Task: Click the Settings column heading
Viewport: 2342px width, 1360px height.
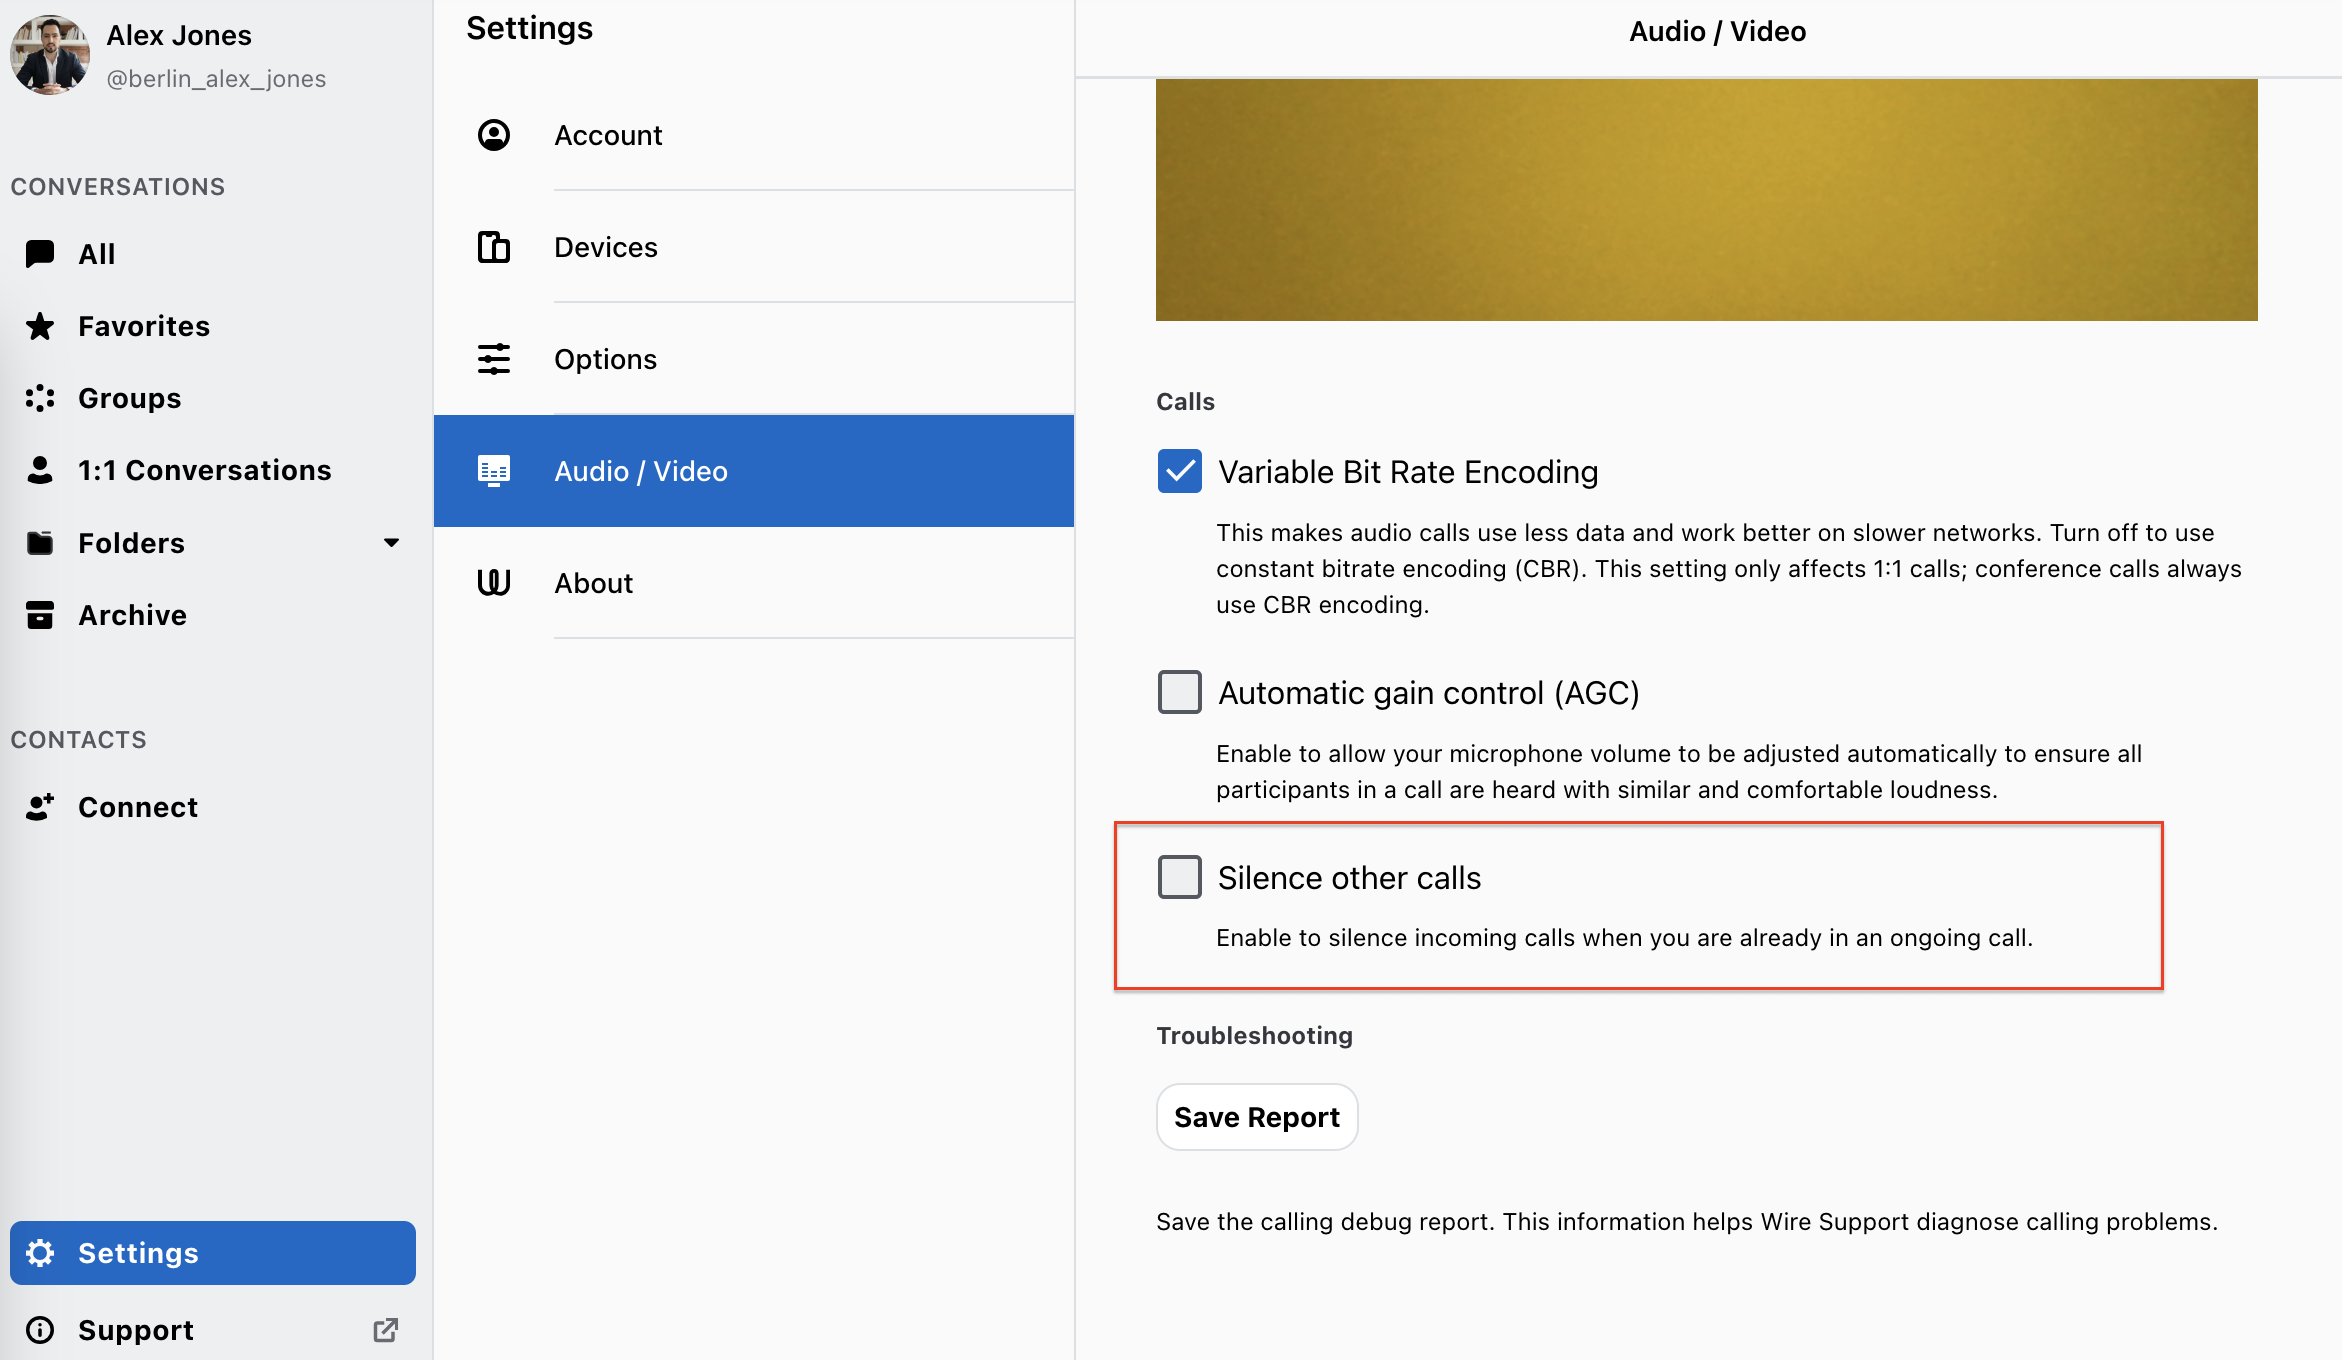Action: click(529, 28)
